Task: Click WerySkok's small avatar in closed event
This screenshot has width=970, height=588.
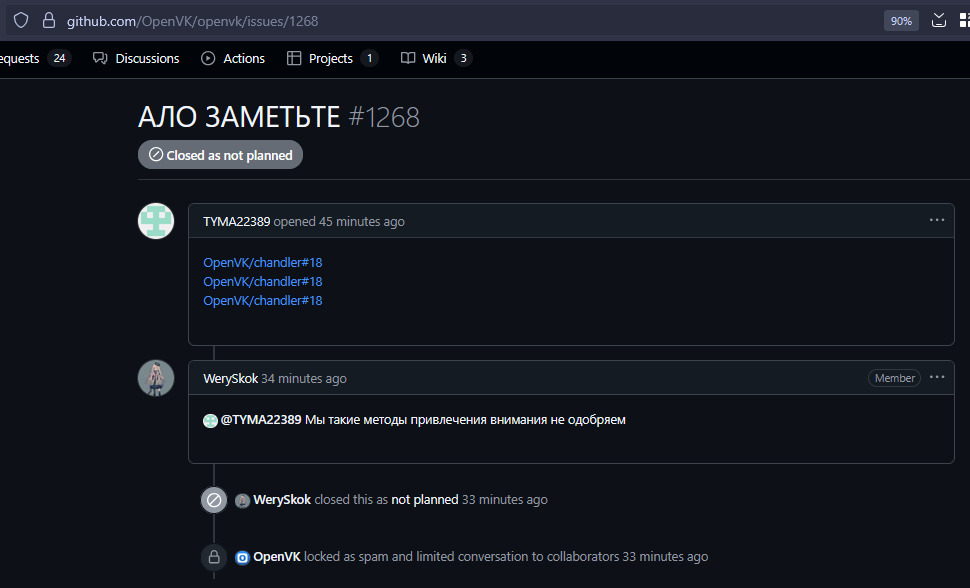Action: (242, 501)
